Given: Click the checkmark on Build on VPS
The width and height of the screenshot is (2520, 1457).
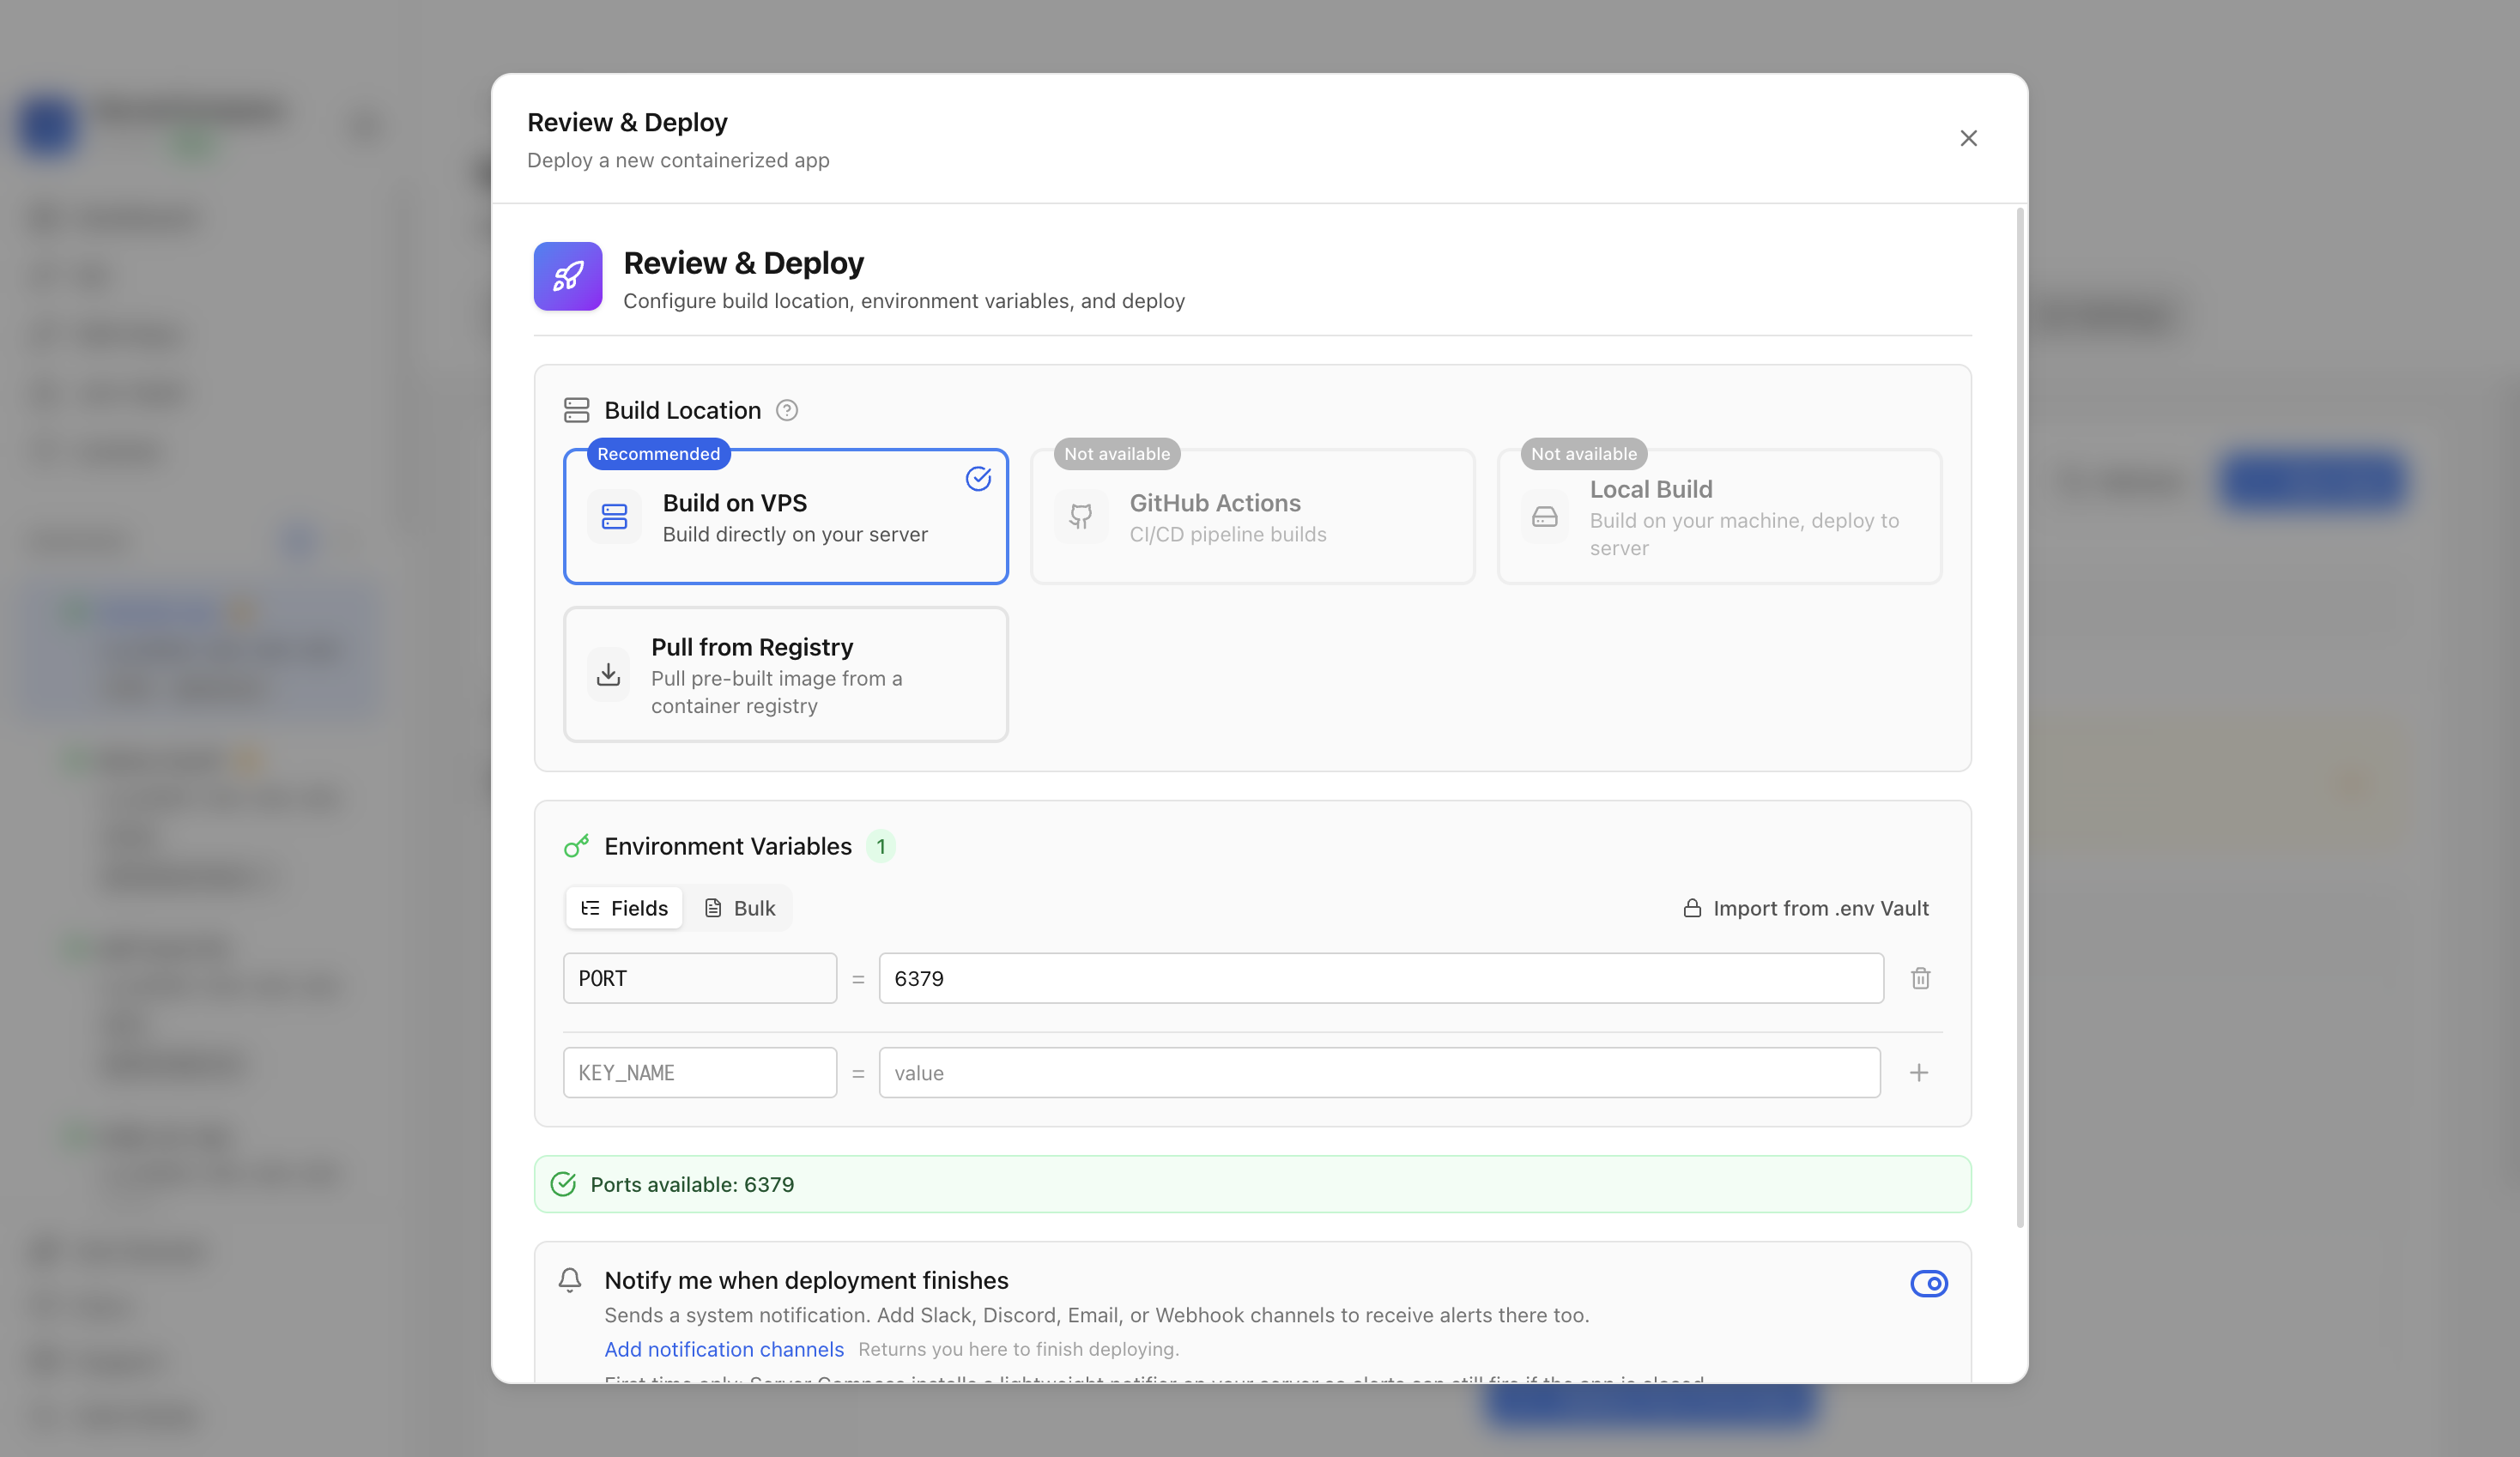Looking at the screenshot, I should (978, 479).
